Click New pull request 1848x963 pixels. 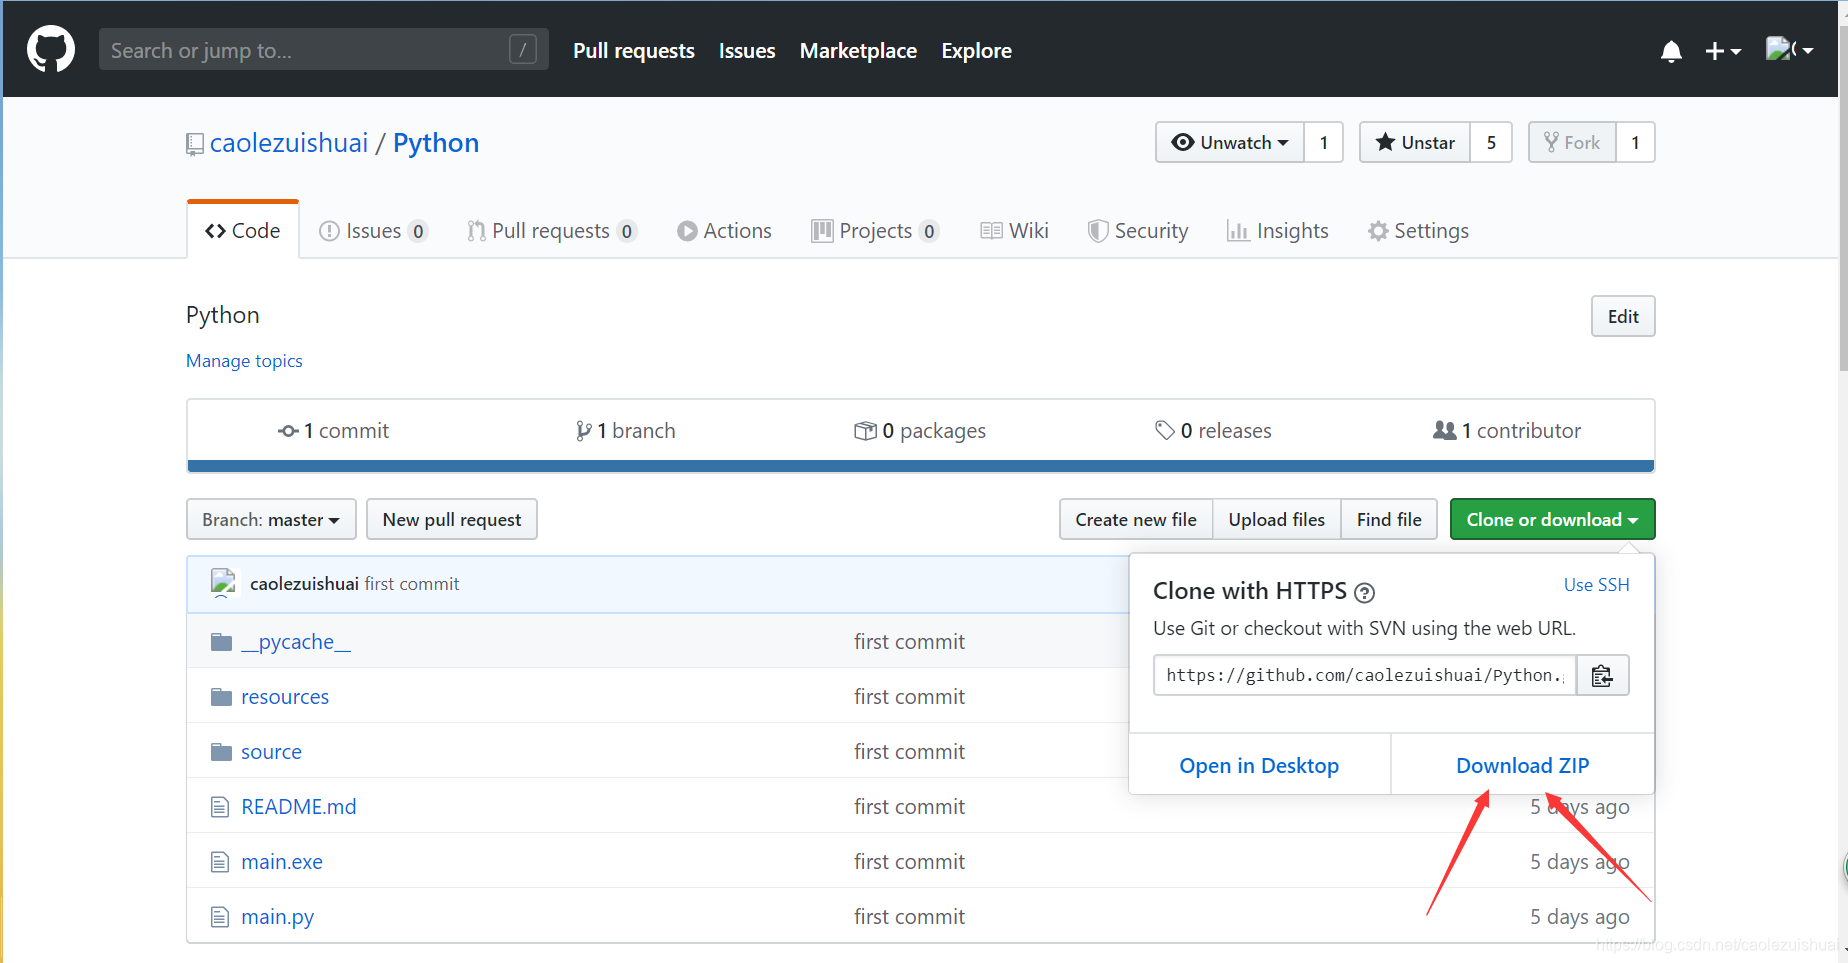coord(452,519)
